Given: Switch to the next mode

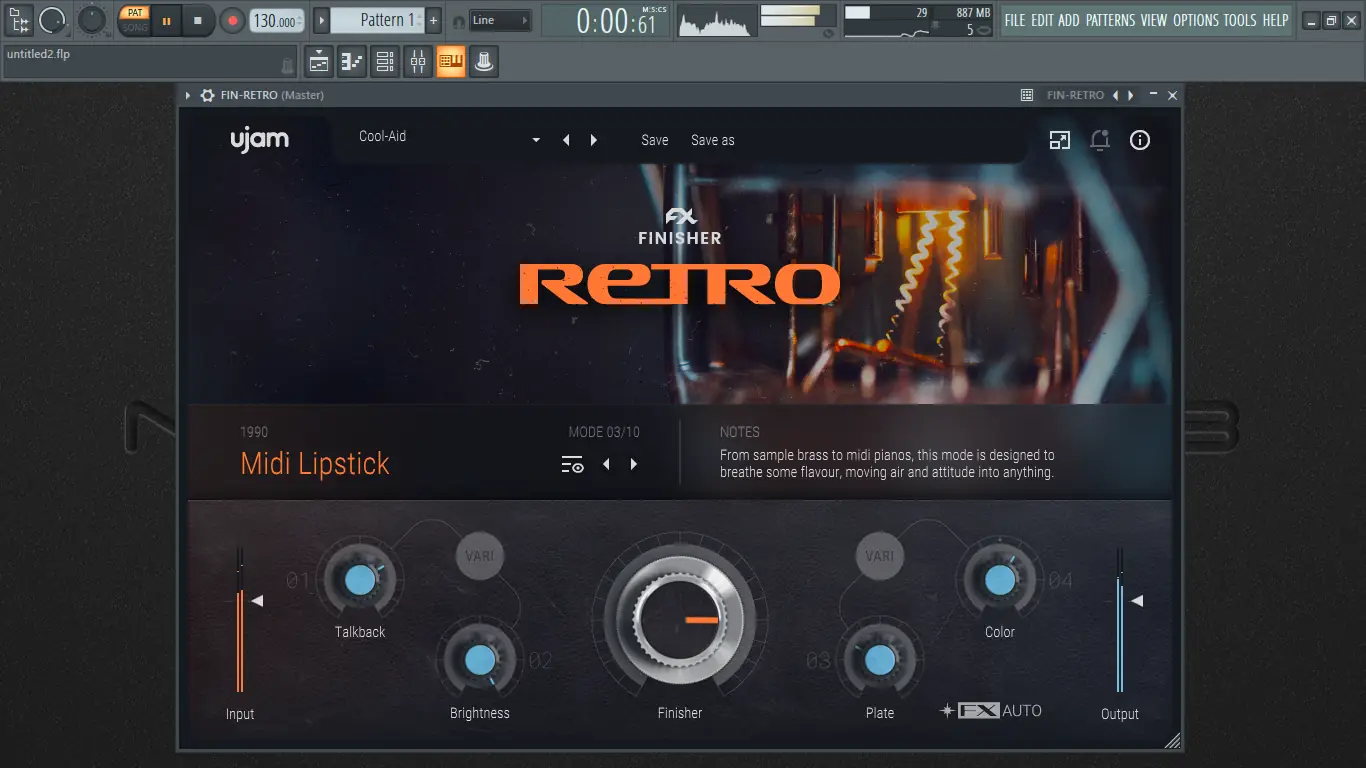Looking at the screenshot, I should (x=634, y=464).
